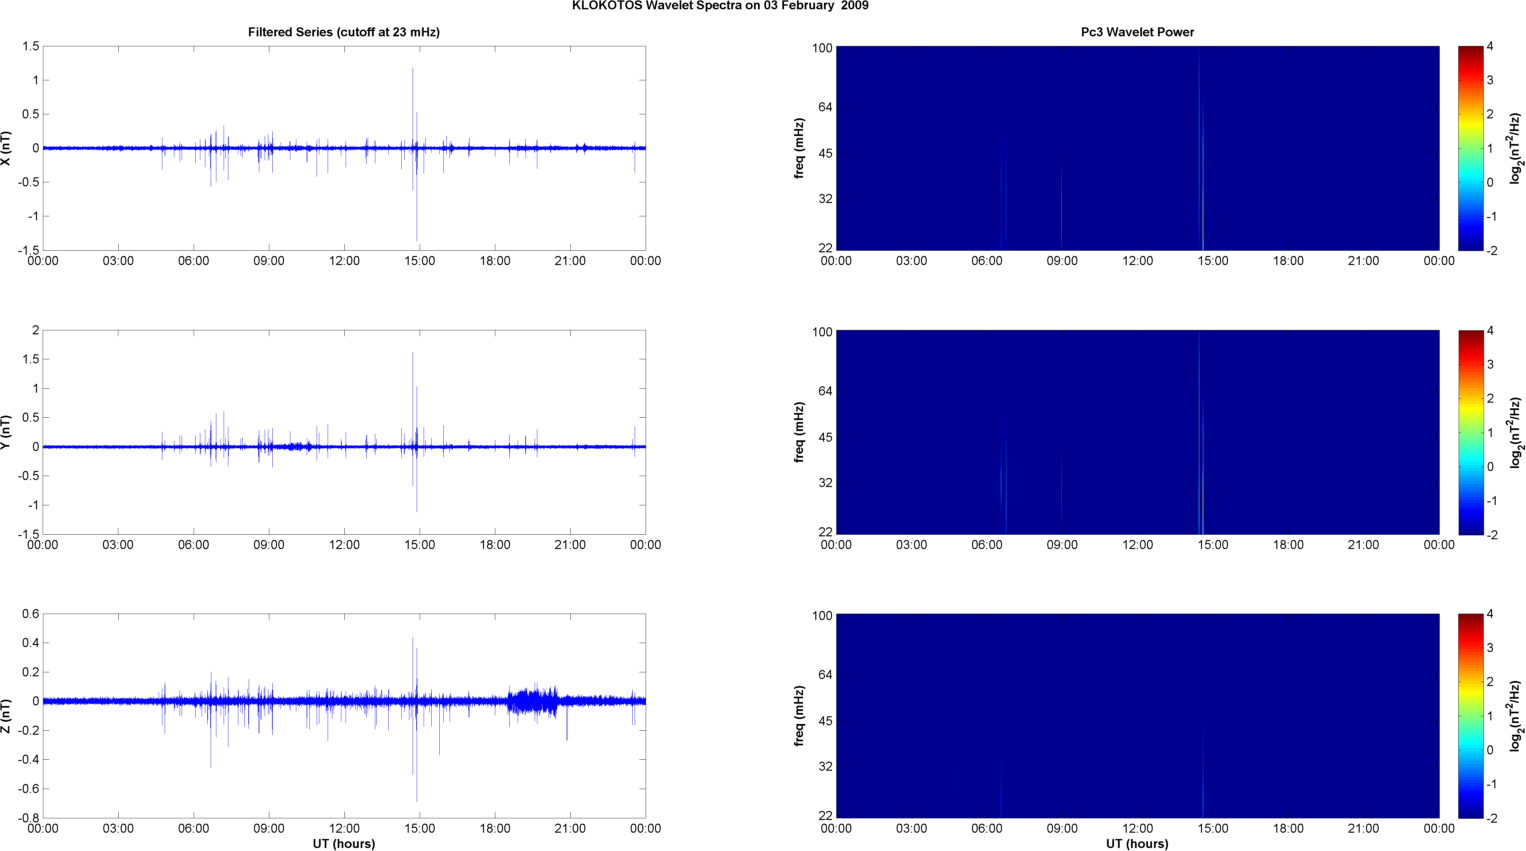This screenshot has height=851, width=1526.
Task: Click the colorbar beside the middle spectrogram
Action: pyautogui.click(x=1469, y=432)
